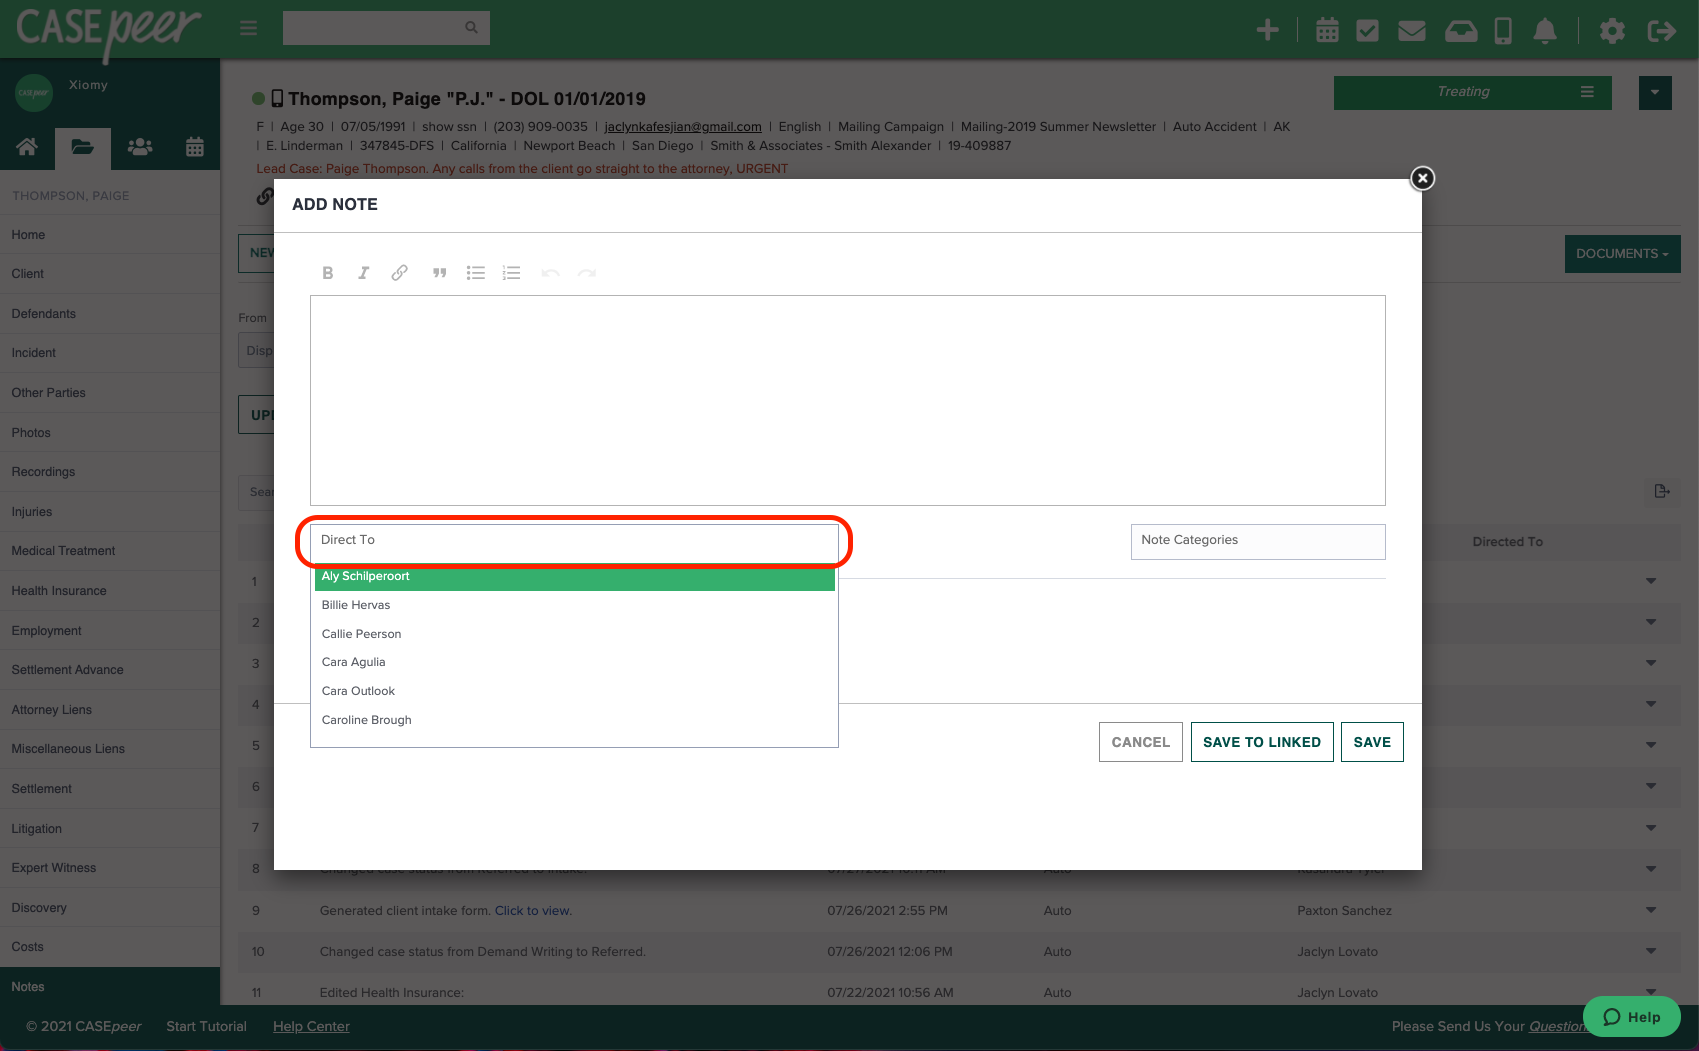Open Health Insurance in sidebar
This screenshot has width=1699, height=1051.
coord(110,591)
